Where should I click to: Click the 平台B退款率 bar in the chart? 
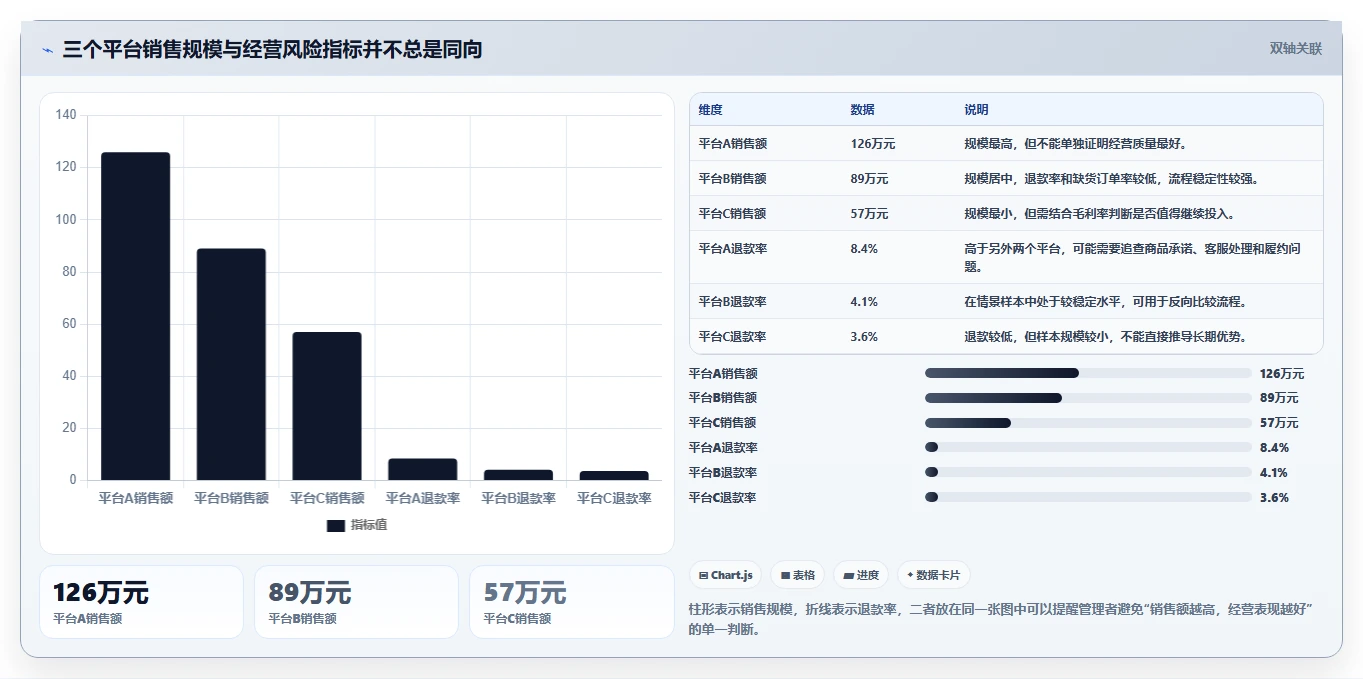518,475
